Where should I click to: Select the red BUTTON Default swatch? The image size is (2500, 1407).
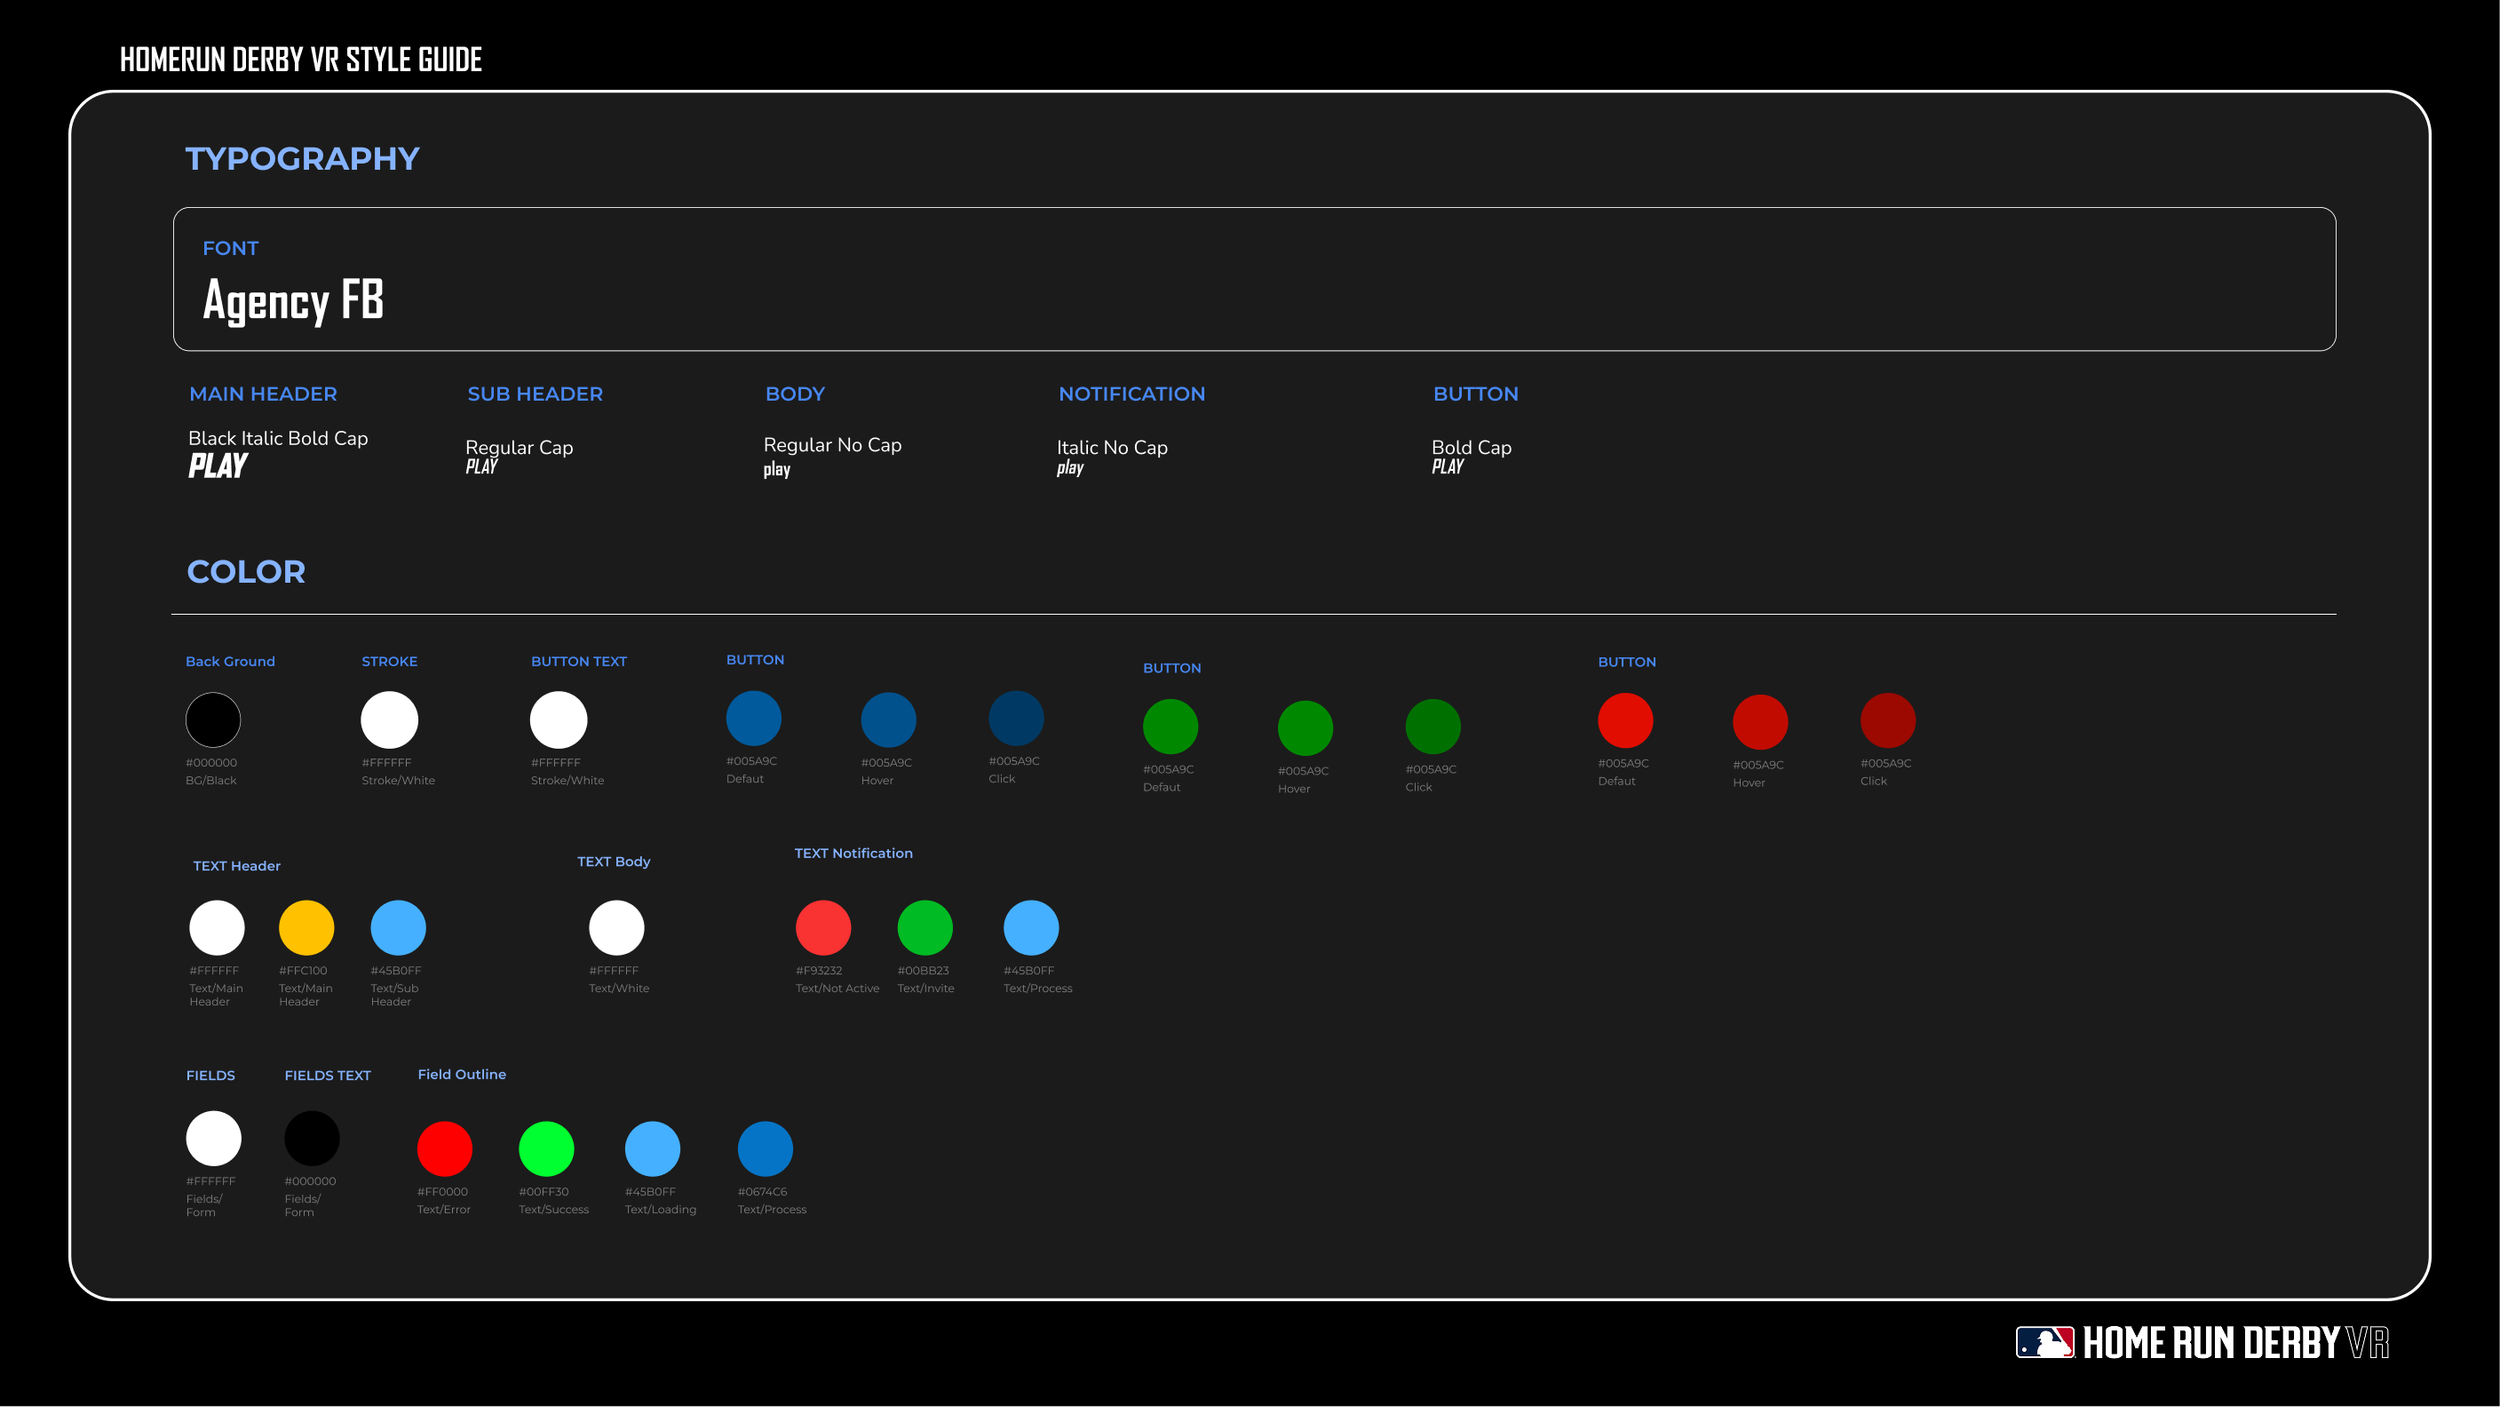point(1625,721)
